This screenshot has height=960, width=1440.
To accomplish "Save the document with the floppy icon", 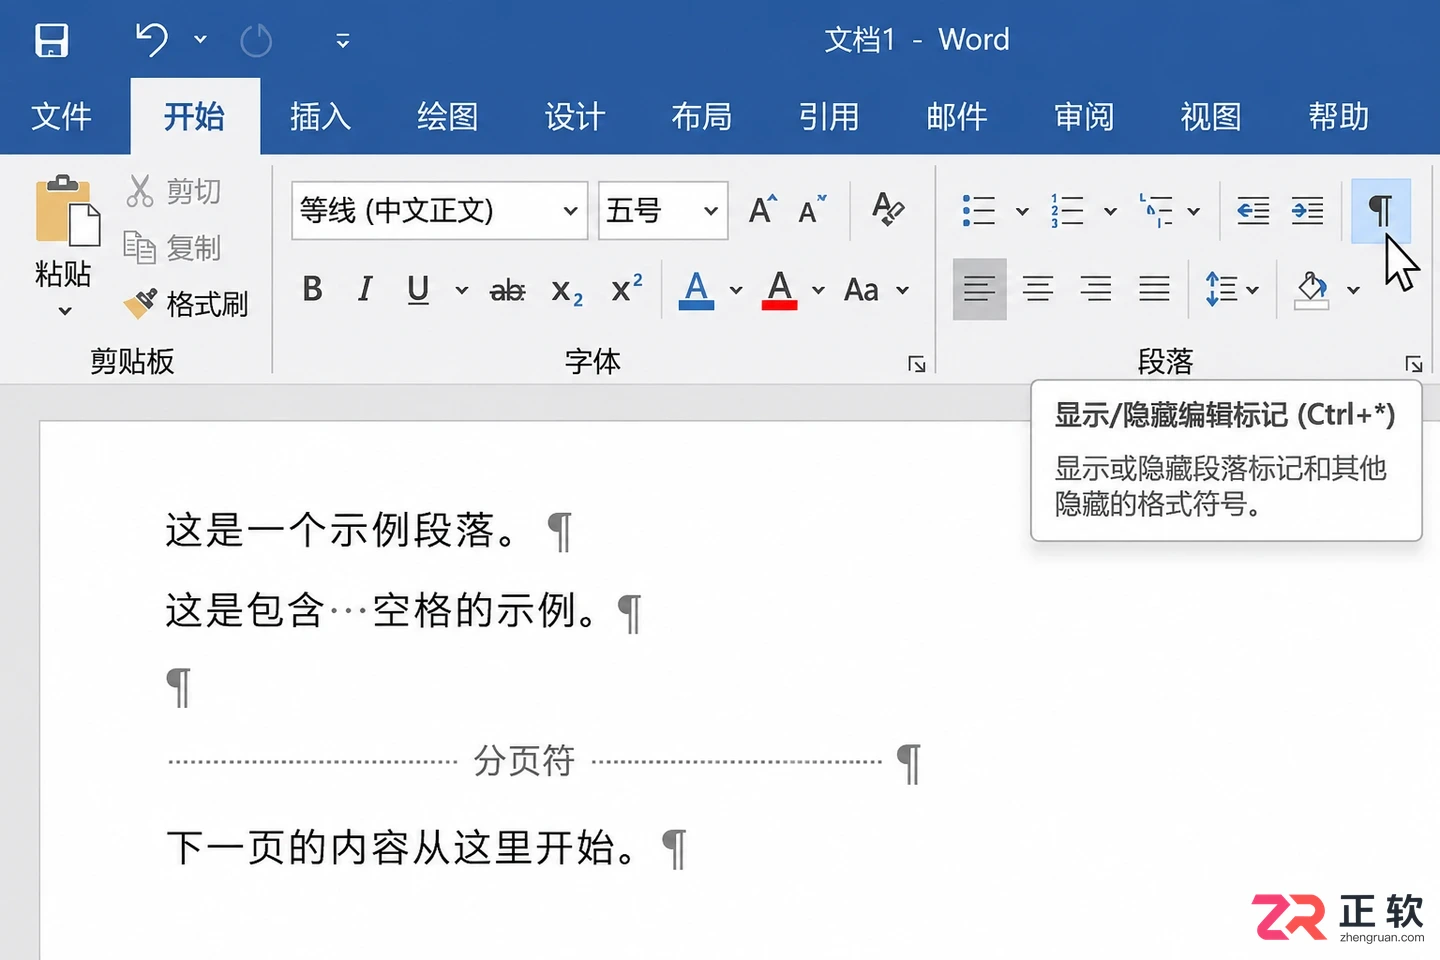I will [x=51, y=40].
